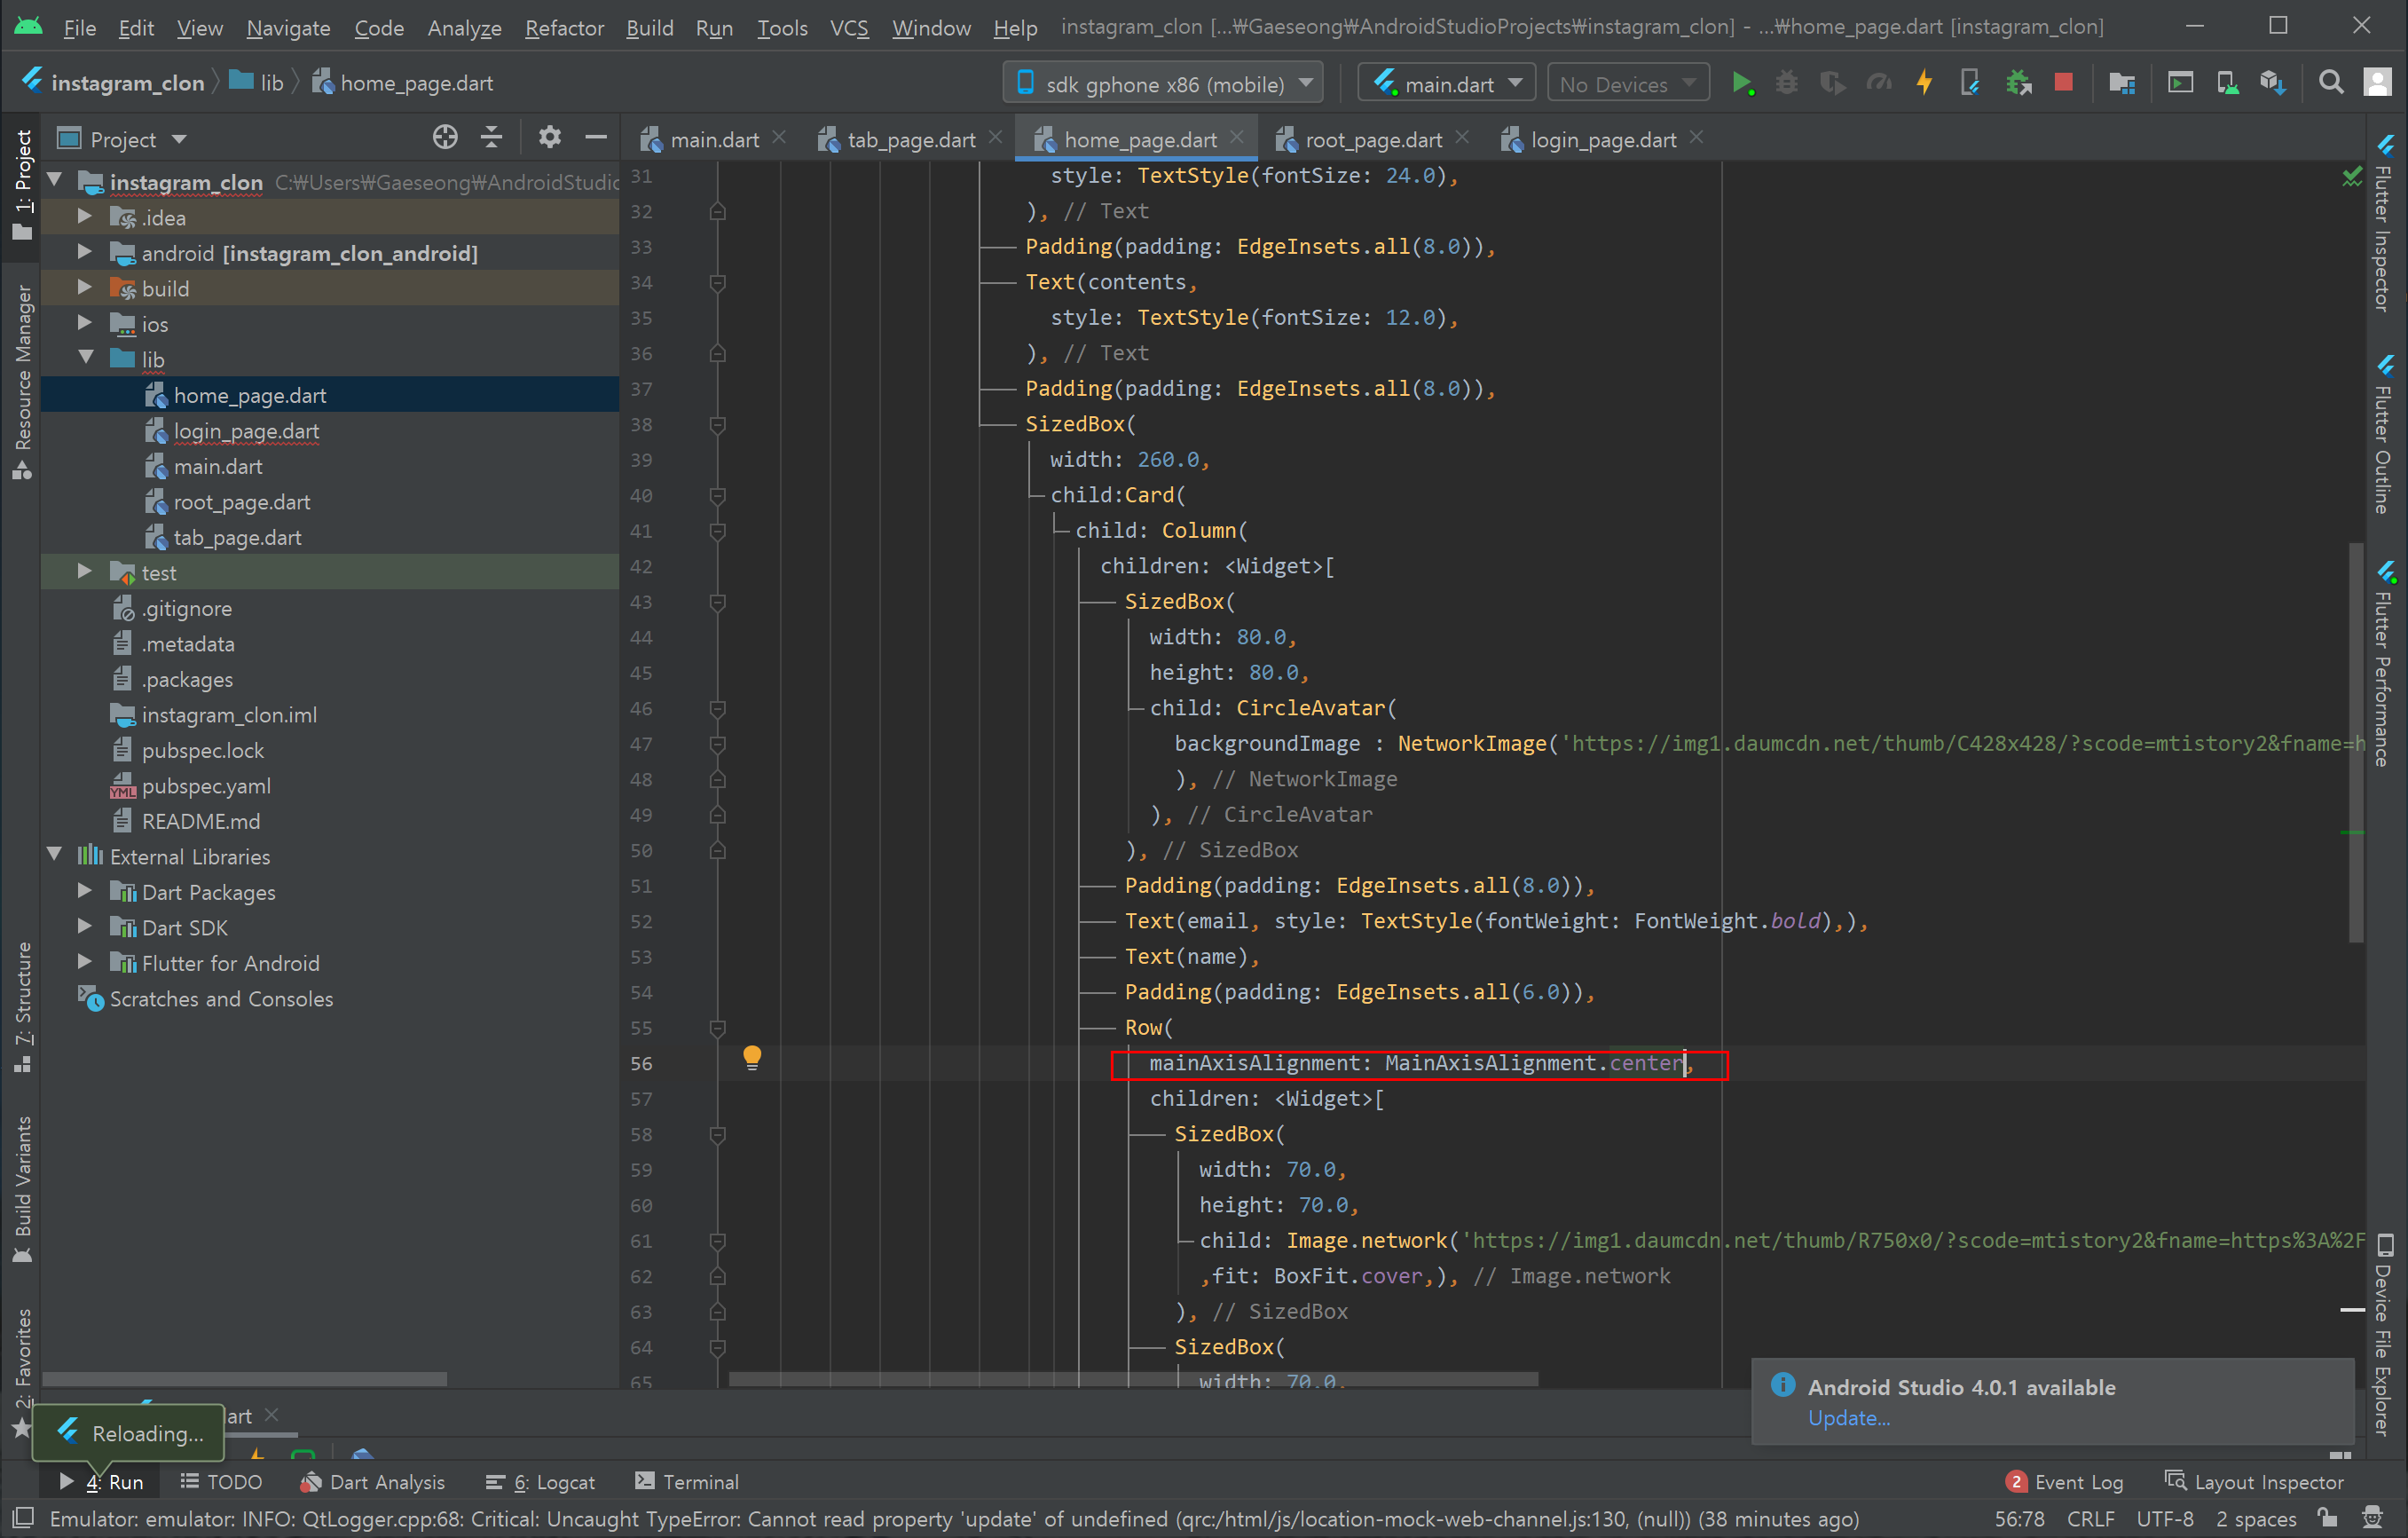Open the SDK Manager icon
This screenshot has width=2408, height=1538.
click(x=2272, y=84)
